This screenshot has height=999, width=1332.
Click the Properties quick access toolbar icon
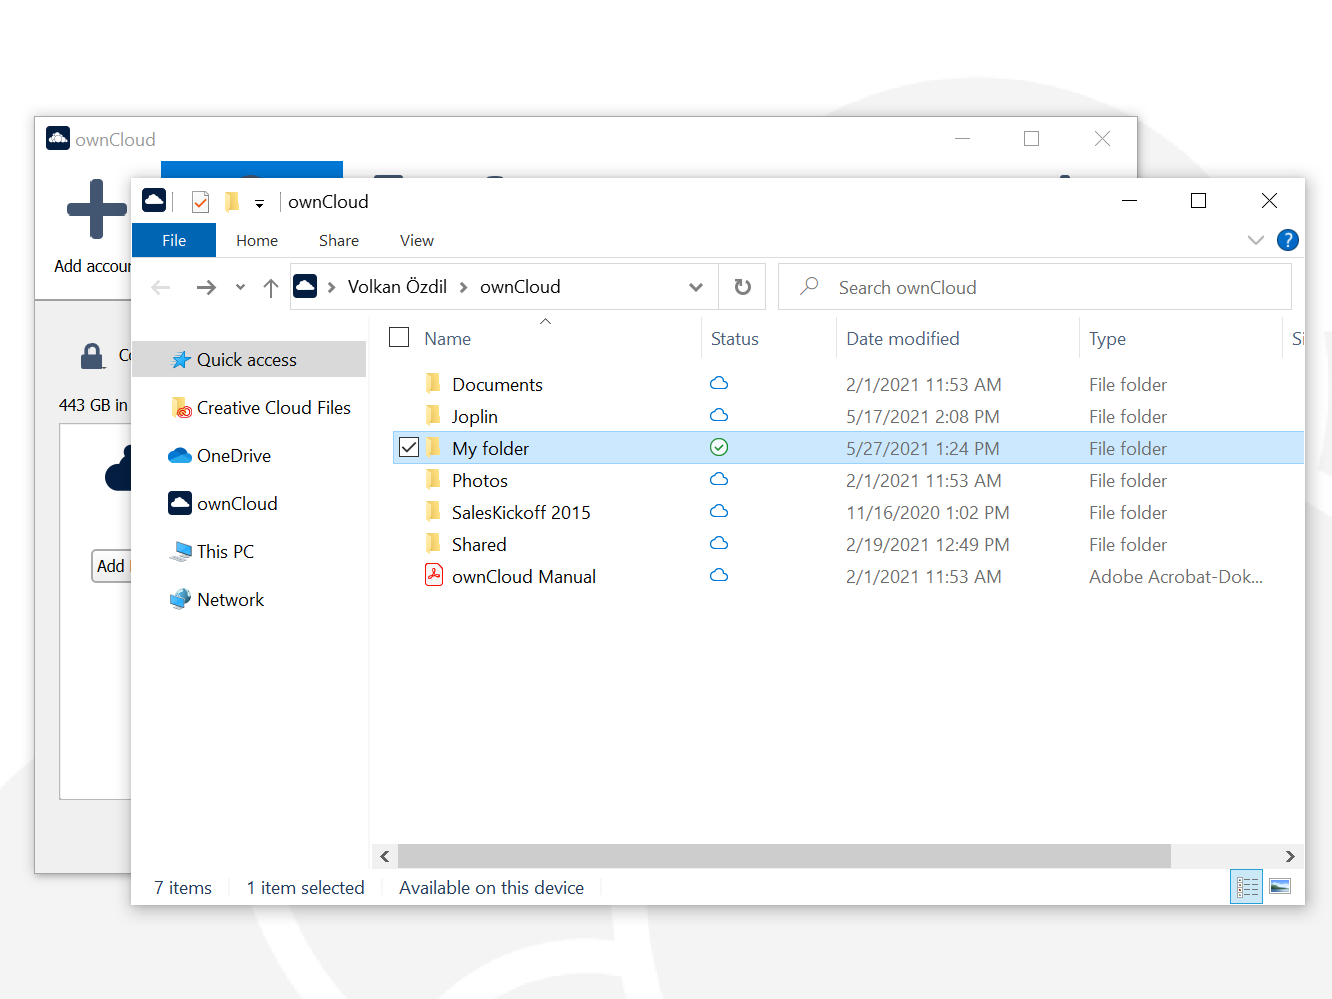pos(200,202)
